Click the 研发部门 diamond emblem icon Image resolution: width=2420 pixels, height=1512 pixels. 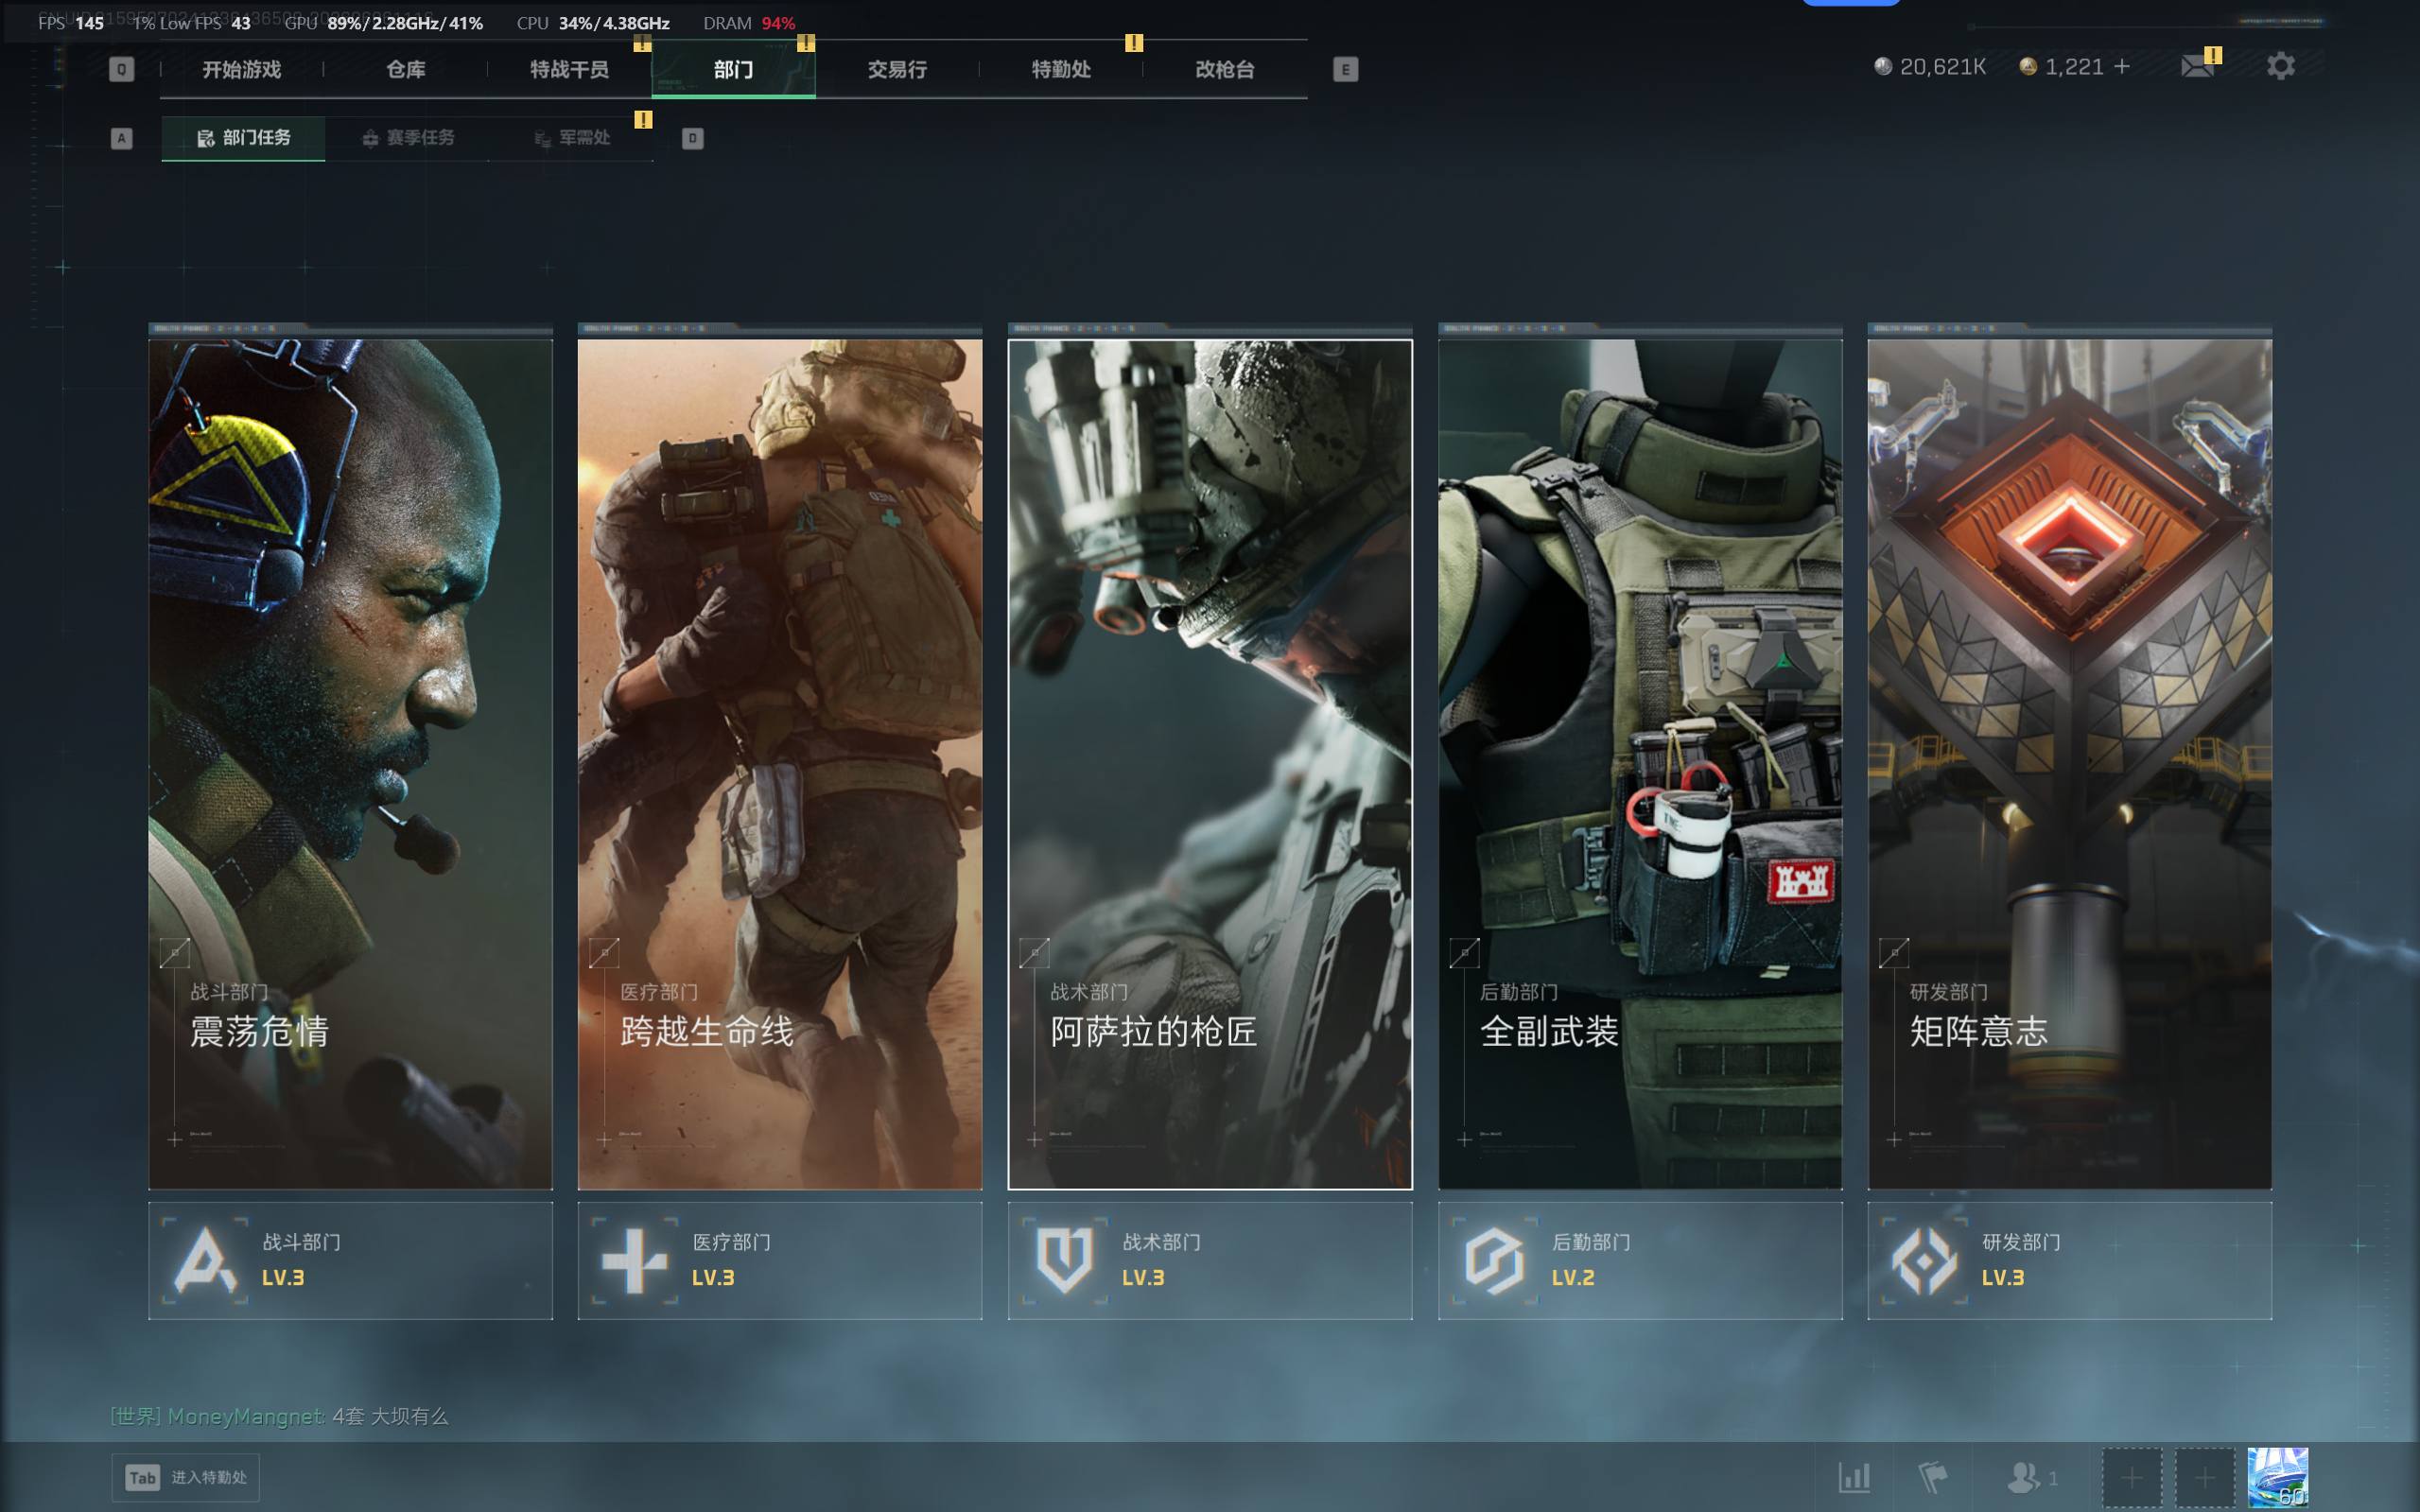click(1924, 1260)
